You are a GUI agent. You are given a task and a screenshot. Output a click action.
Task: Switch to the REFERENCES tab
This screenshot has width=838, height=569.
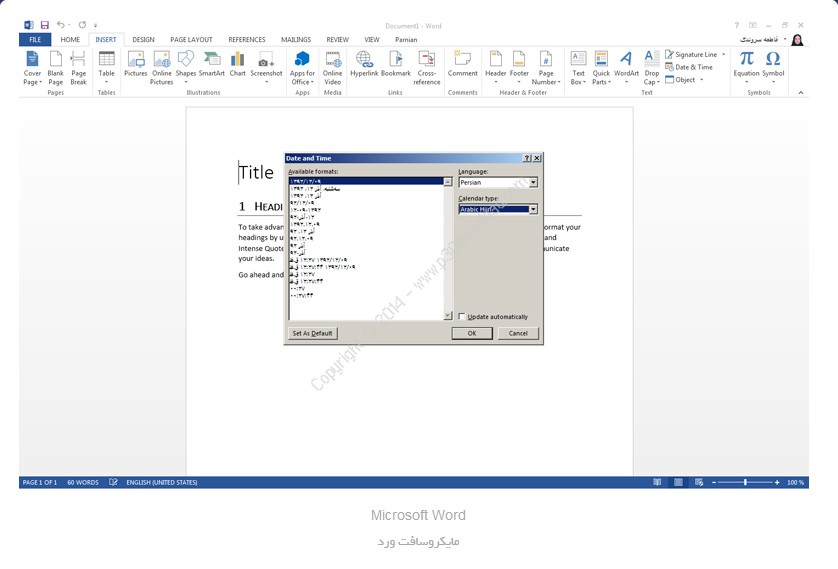[x=247, y=40]
